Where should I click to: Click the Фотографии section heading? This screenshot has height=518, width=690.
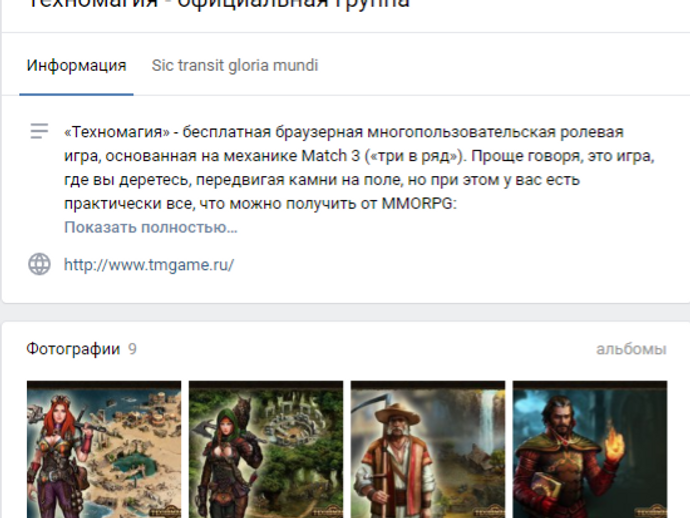73,349
